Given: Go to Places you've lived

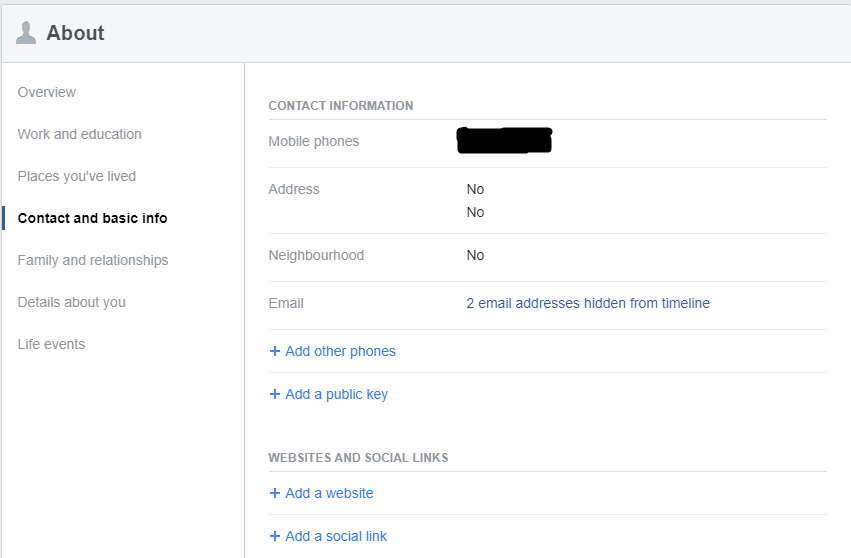Looking at the screenshot, I should [76, 176].
